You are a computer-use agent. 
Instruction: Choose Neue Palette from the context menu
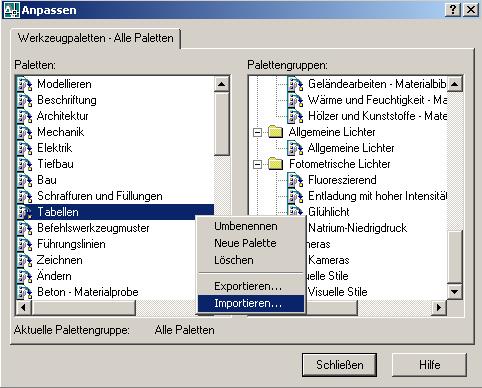click(x=245, y=243)
